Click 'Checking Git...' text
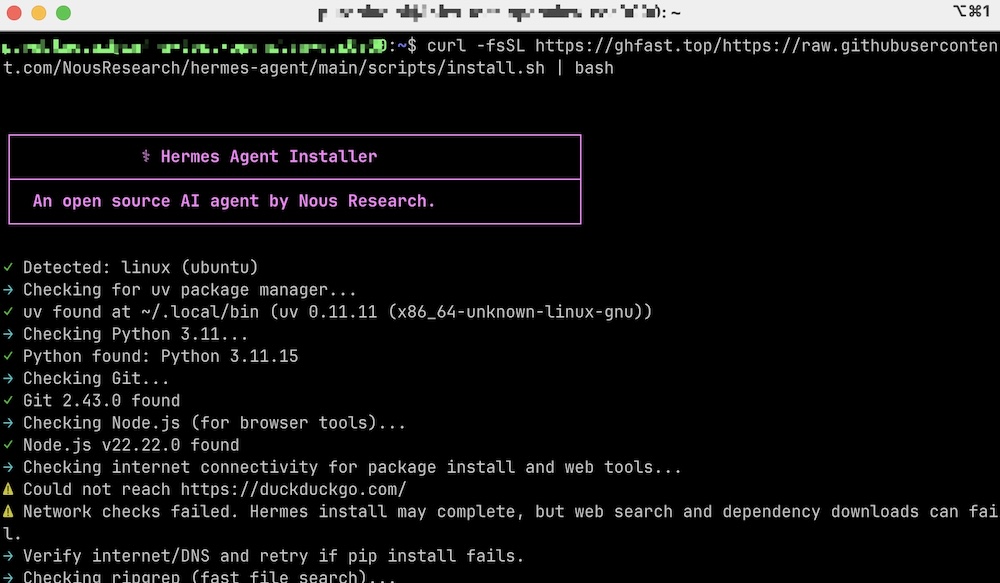1000x583 pixels. tap(96, 378)
